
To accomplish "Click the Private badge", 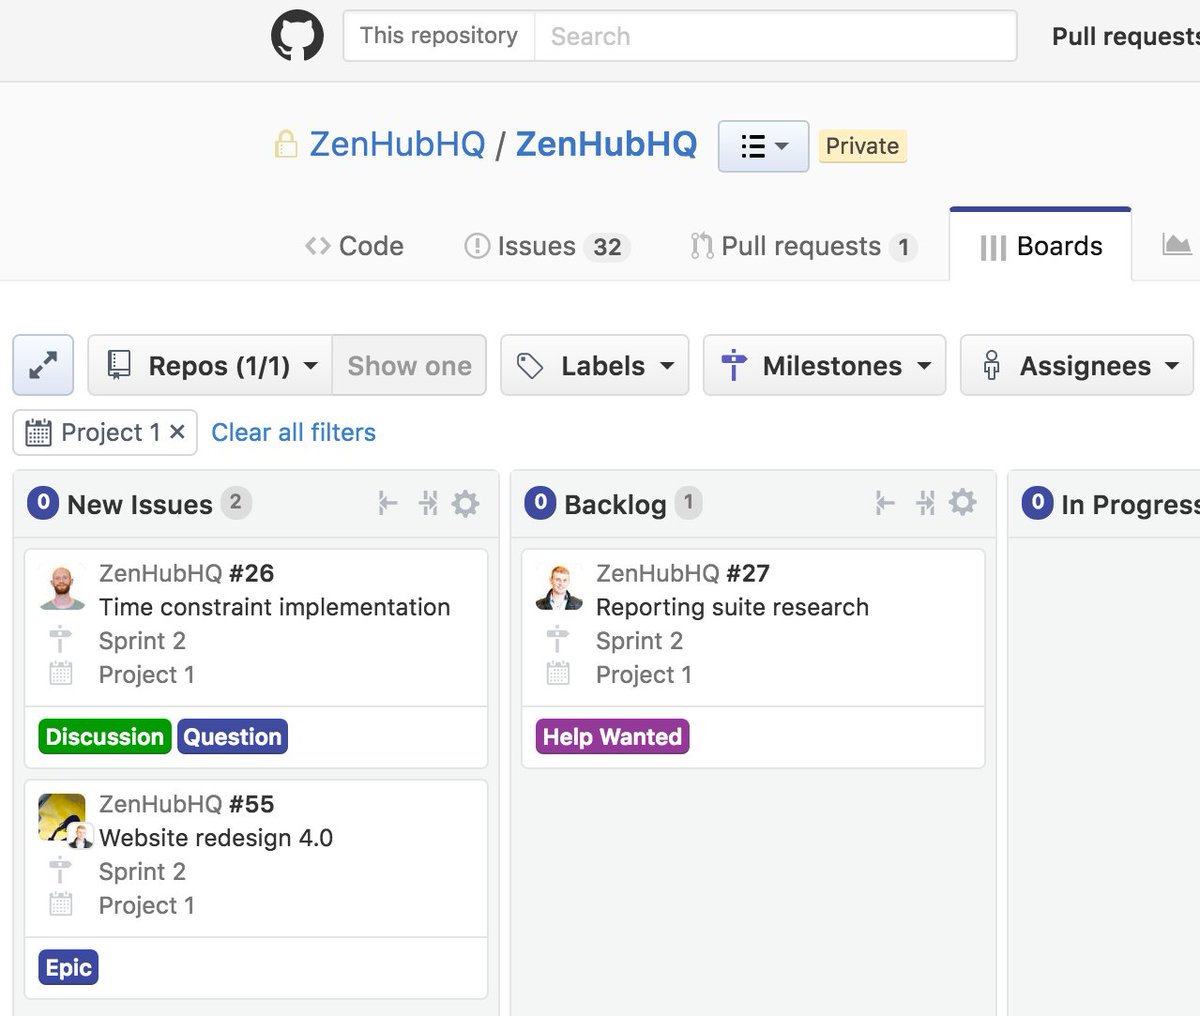I will 862,146.
